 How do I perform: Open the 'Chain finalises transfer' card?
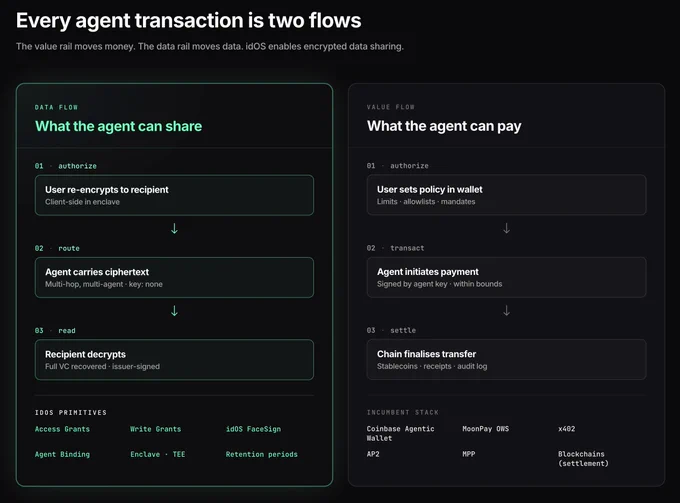pos(507,359)
